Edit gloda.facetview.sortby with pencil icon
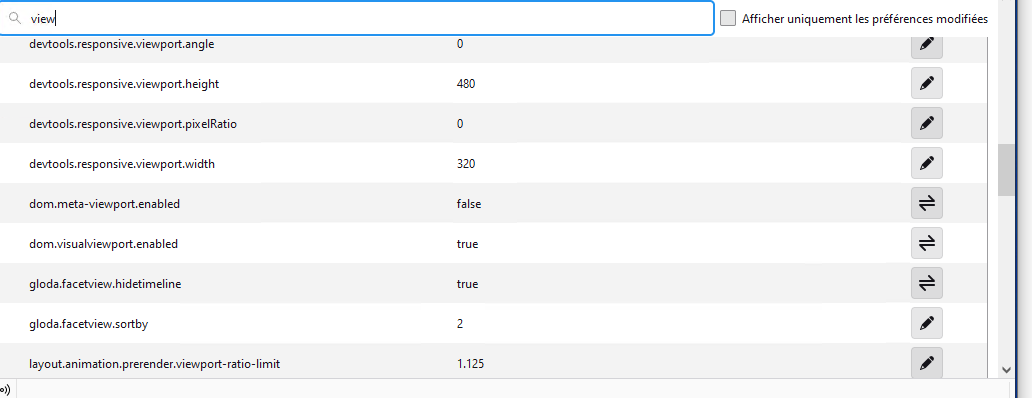Screen dimensions: 1032x398 click(x=927, y=324)
